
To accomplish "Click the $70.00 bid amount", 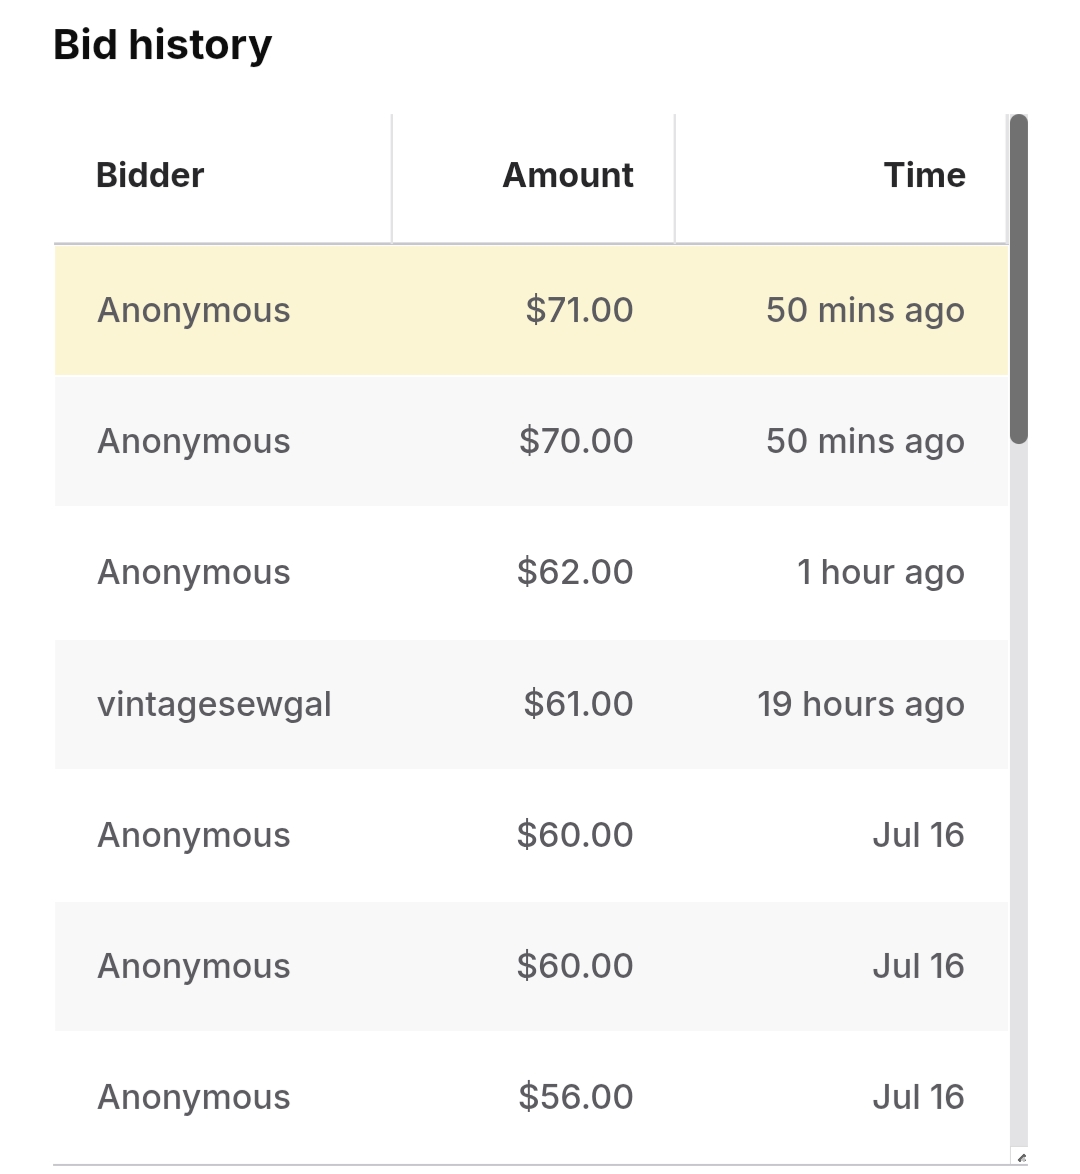I will (576, 442).
